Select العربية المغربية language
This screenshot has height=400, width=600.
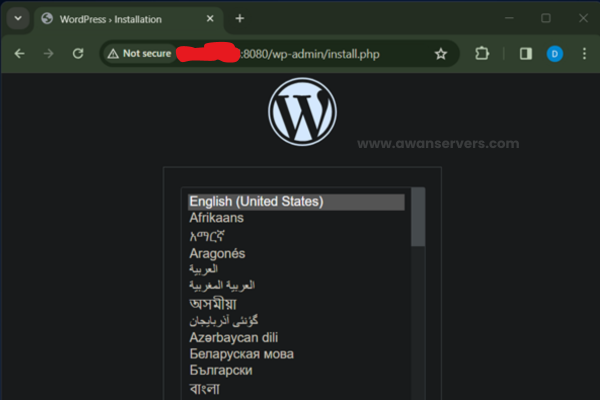296,286
